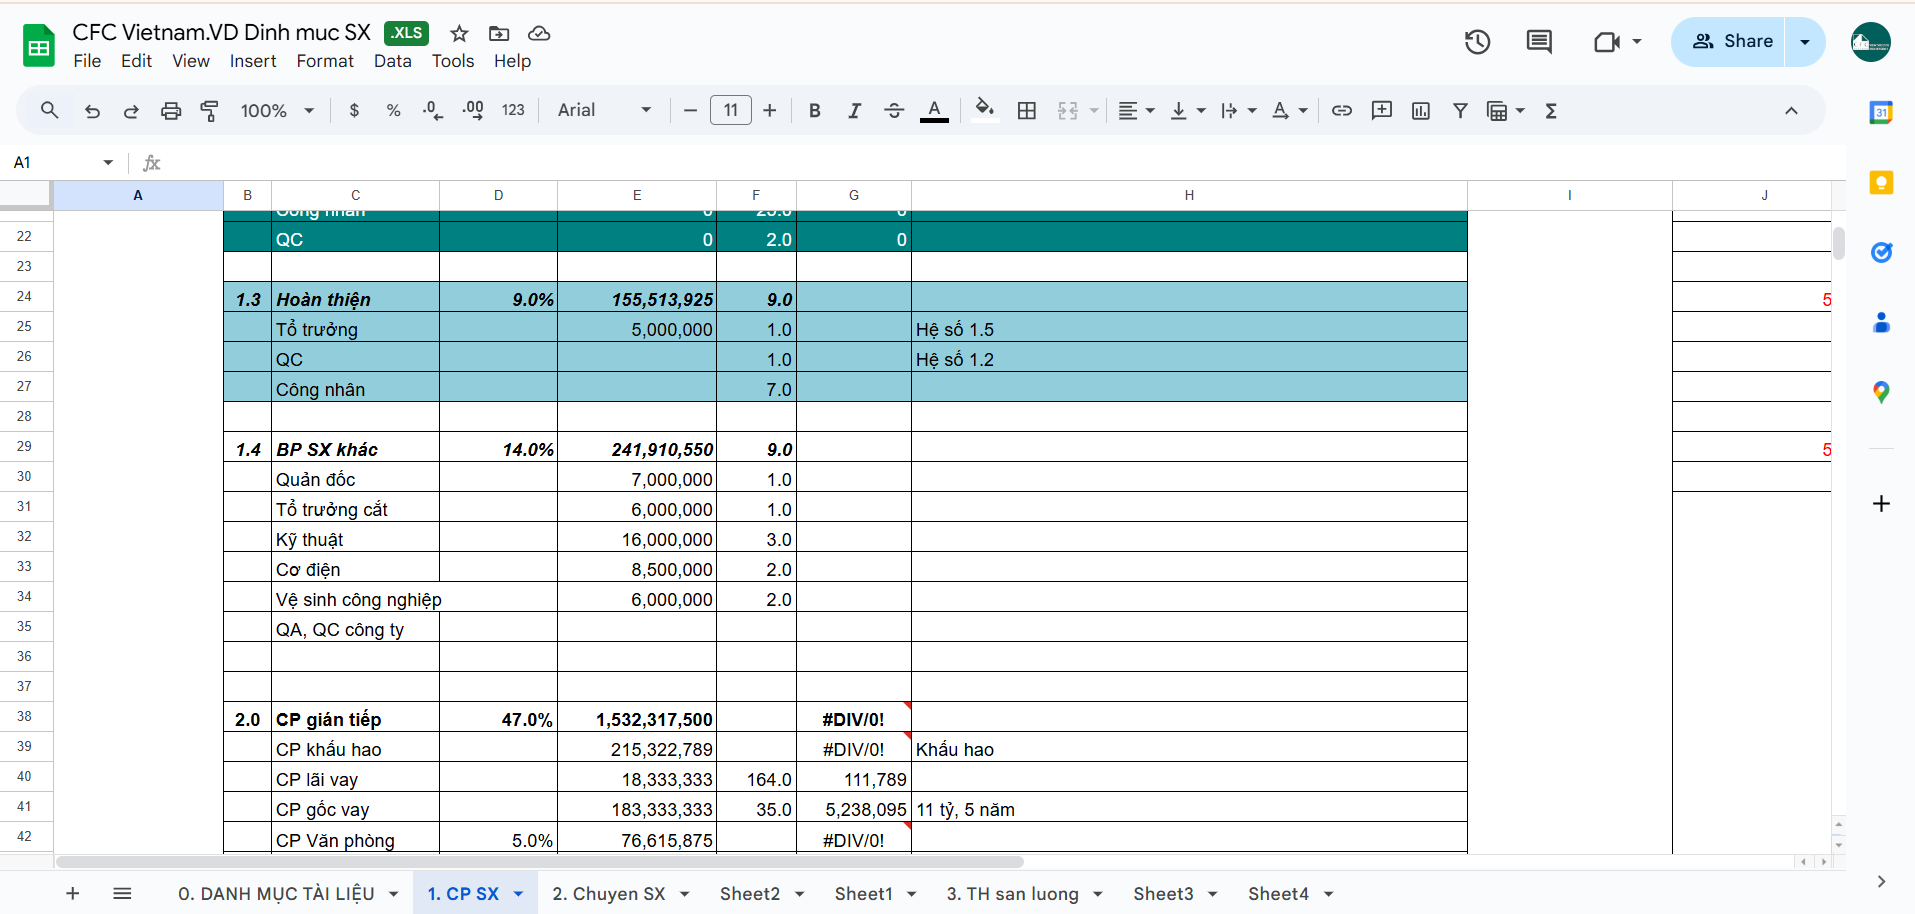1915x914 pixels.
Task: Toggle italic formatting
Action: coord(854,110)
